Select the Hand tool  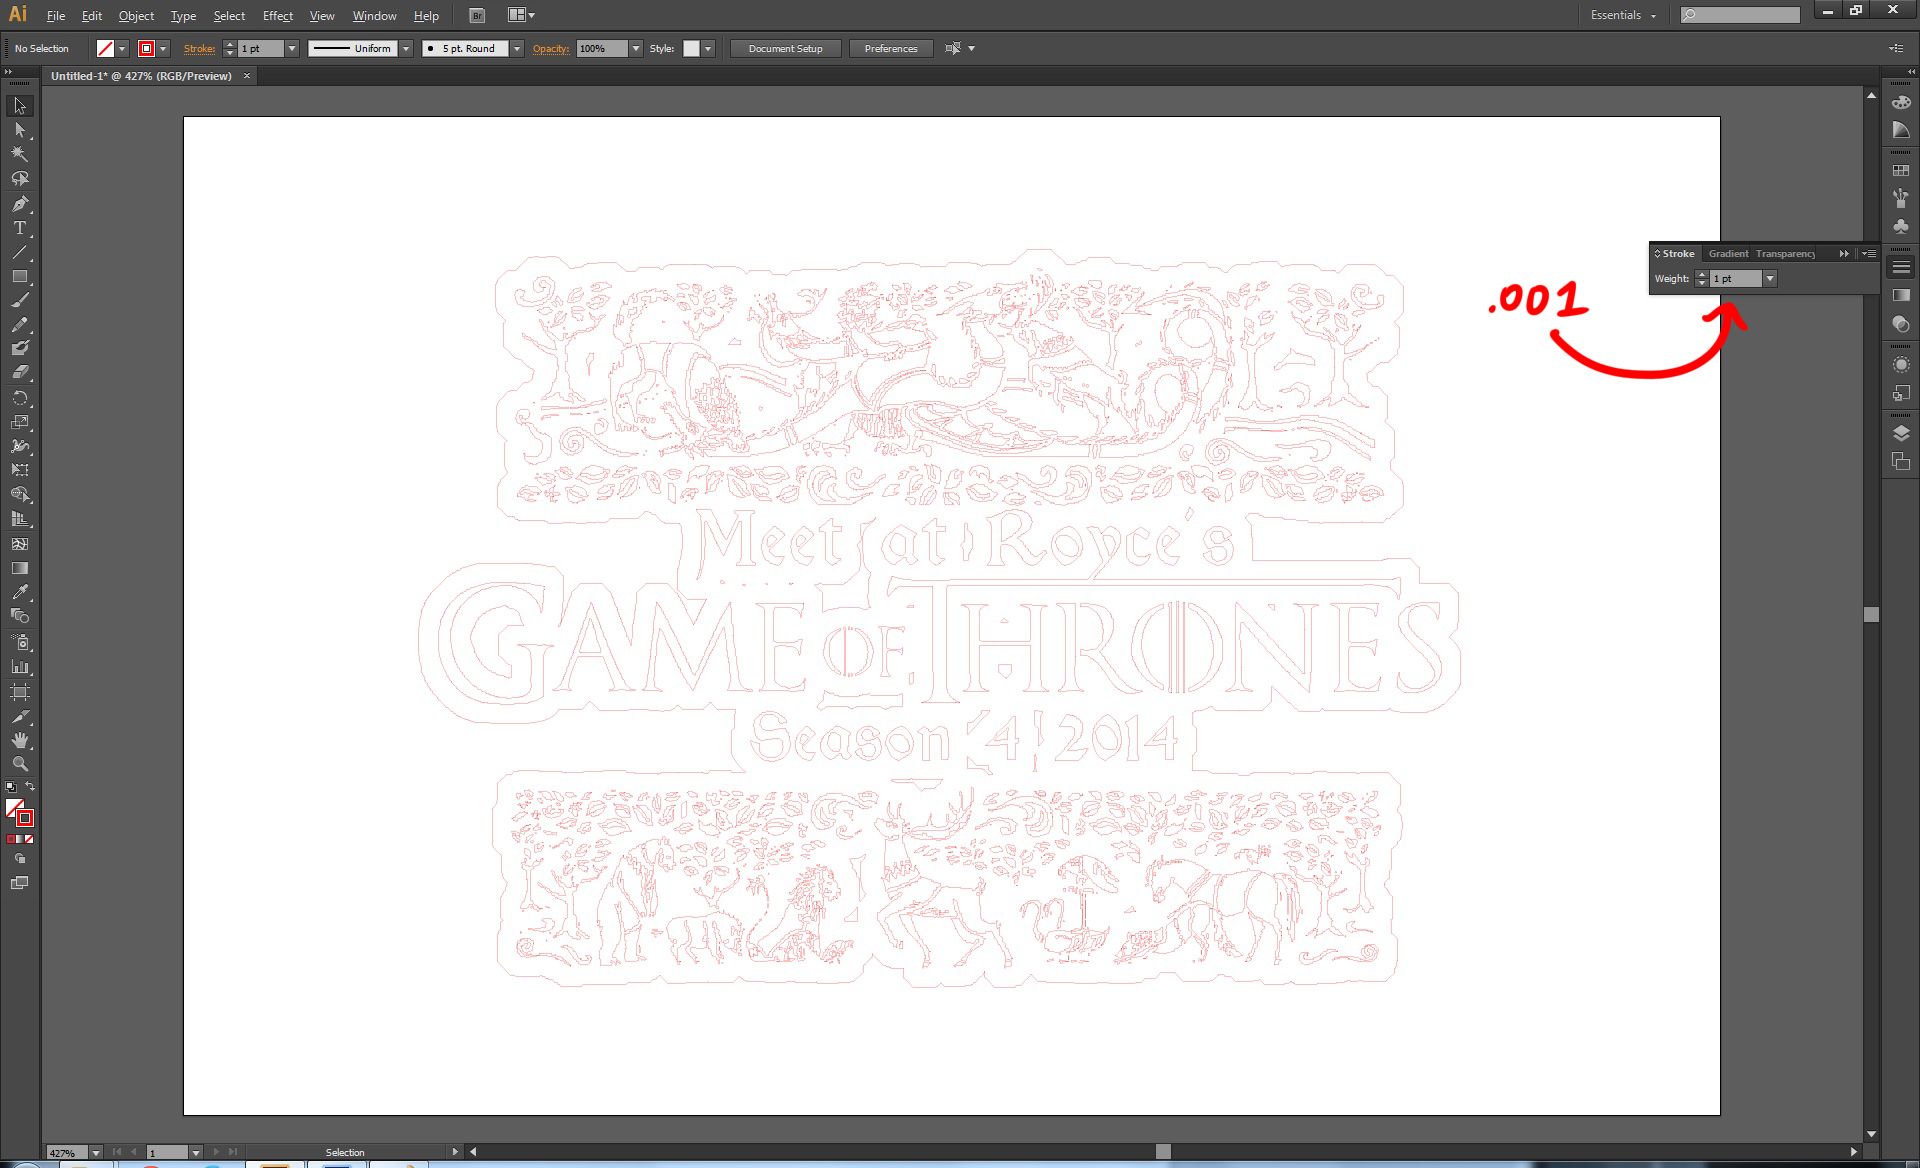click(x=19, y=740)
